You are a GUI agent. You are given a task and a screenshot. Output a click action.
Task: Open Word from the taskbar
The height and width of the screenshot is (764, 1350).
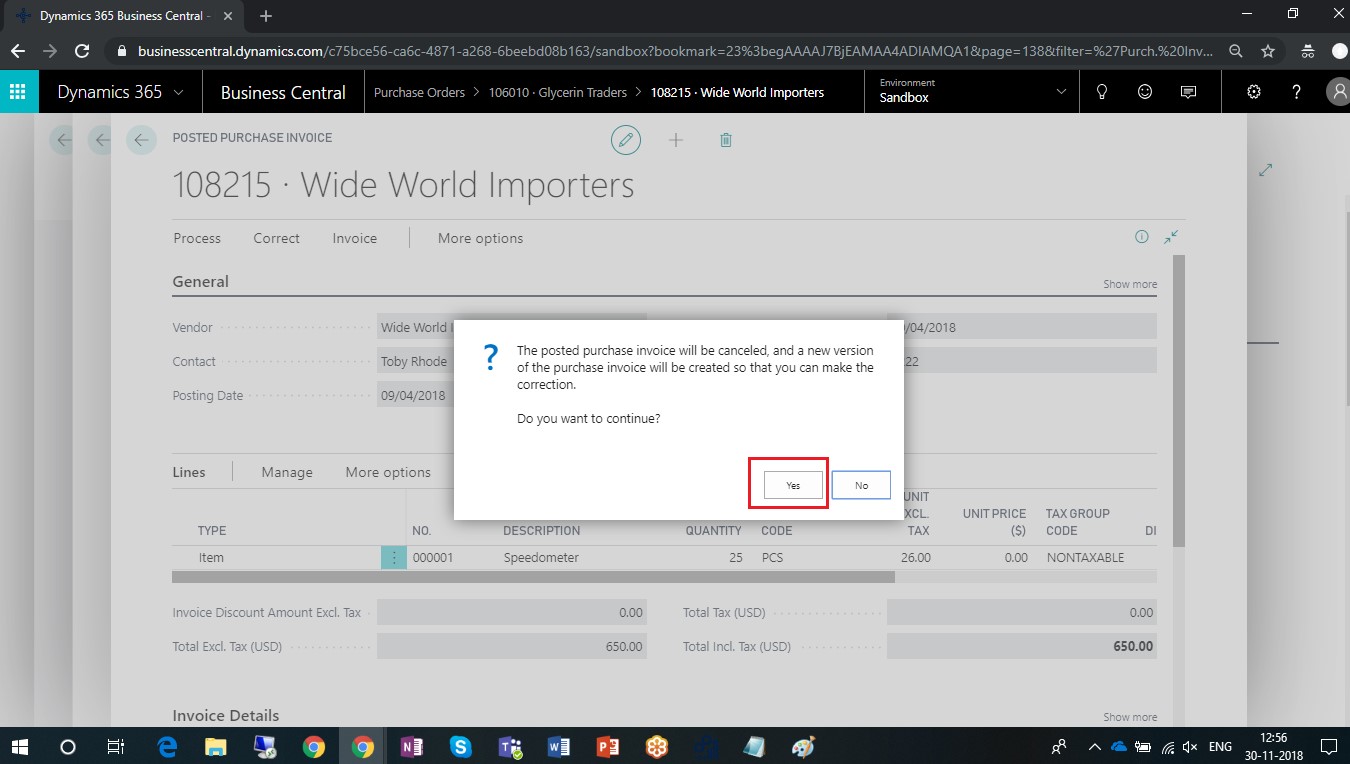[558, 746]
